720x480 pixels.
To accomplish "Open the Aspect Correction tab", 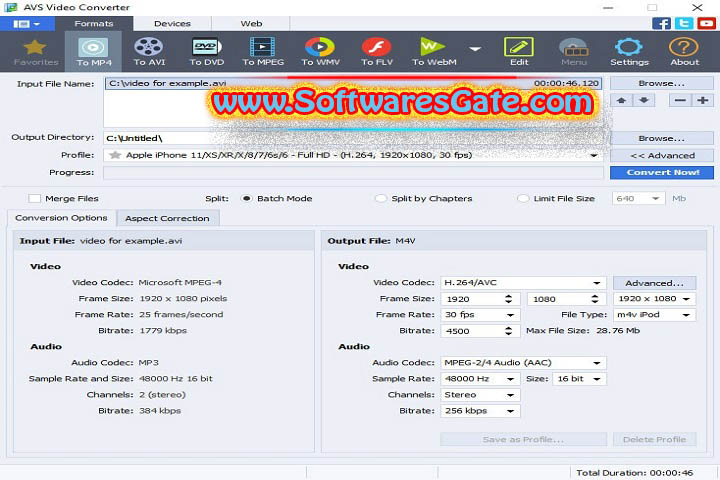I will point(167,218).
